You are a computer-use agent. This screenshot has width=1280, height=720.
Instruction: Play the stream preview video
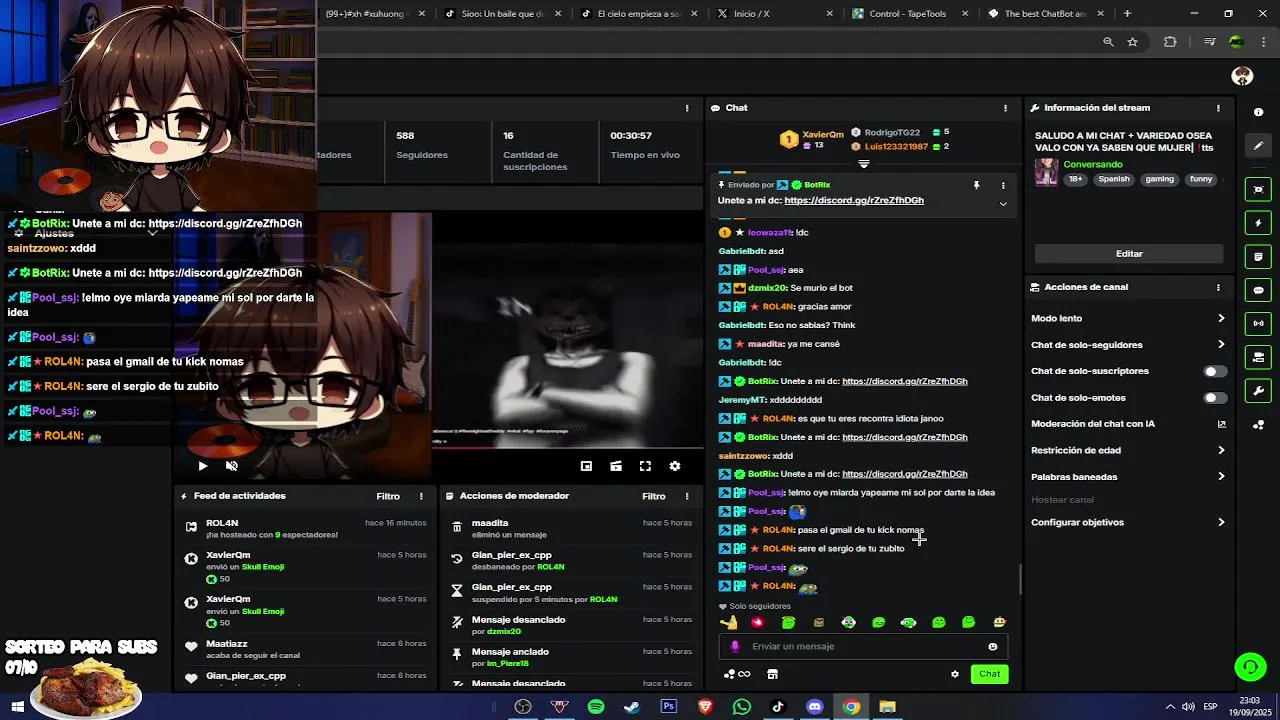pyautogui.click(x=203, y=466)
